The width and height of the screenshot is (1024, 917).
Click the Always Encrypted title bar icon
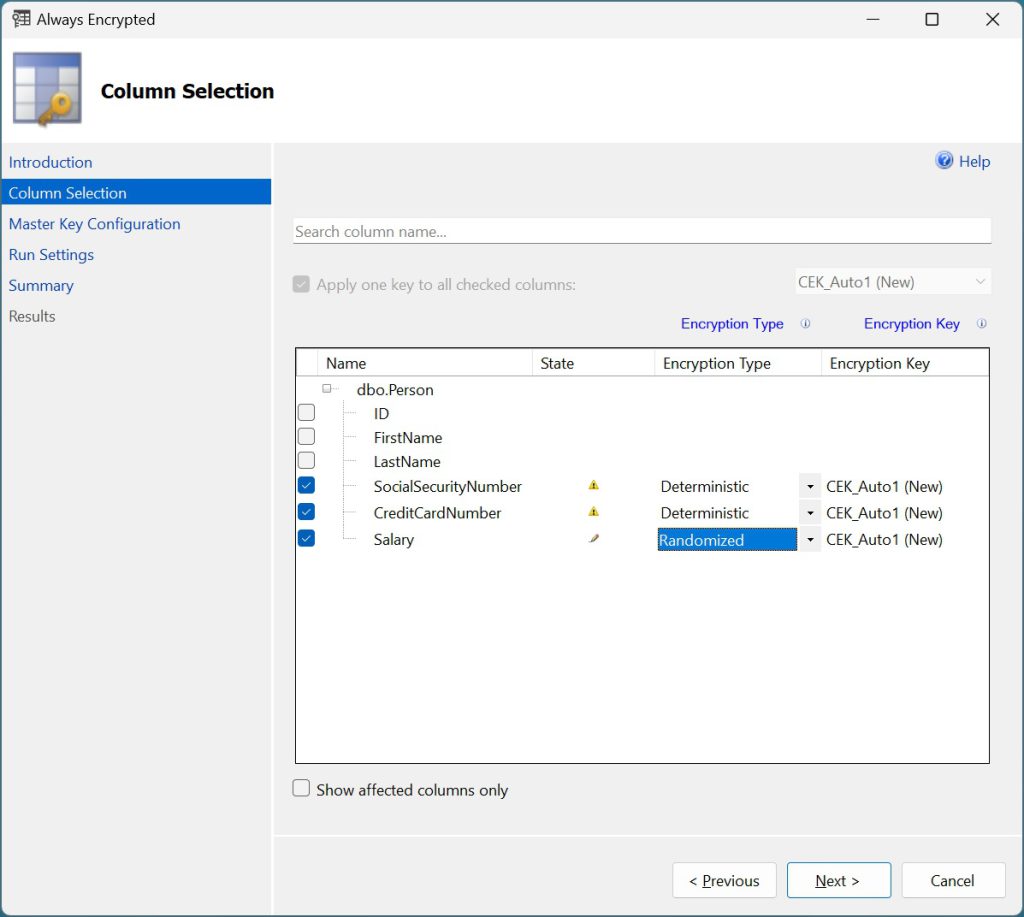[x=20, y=19]
